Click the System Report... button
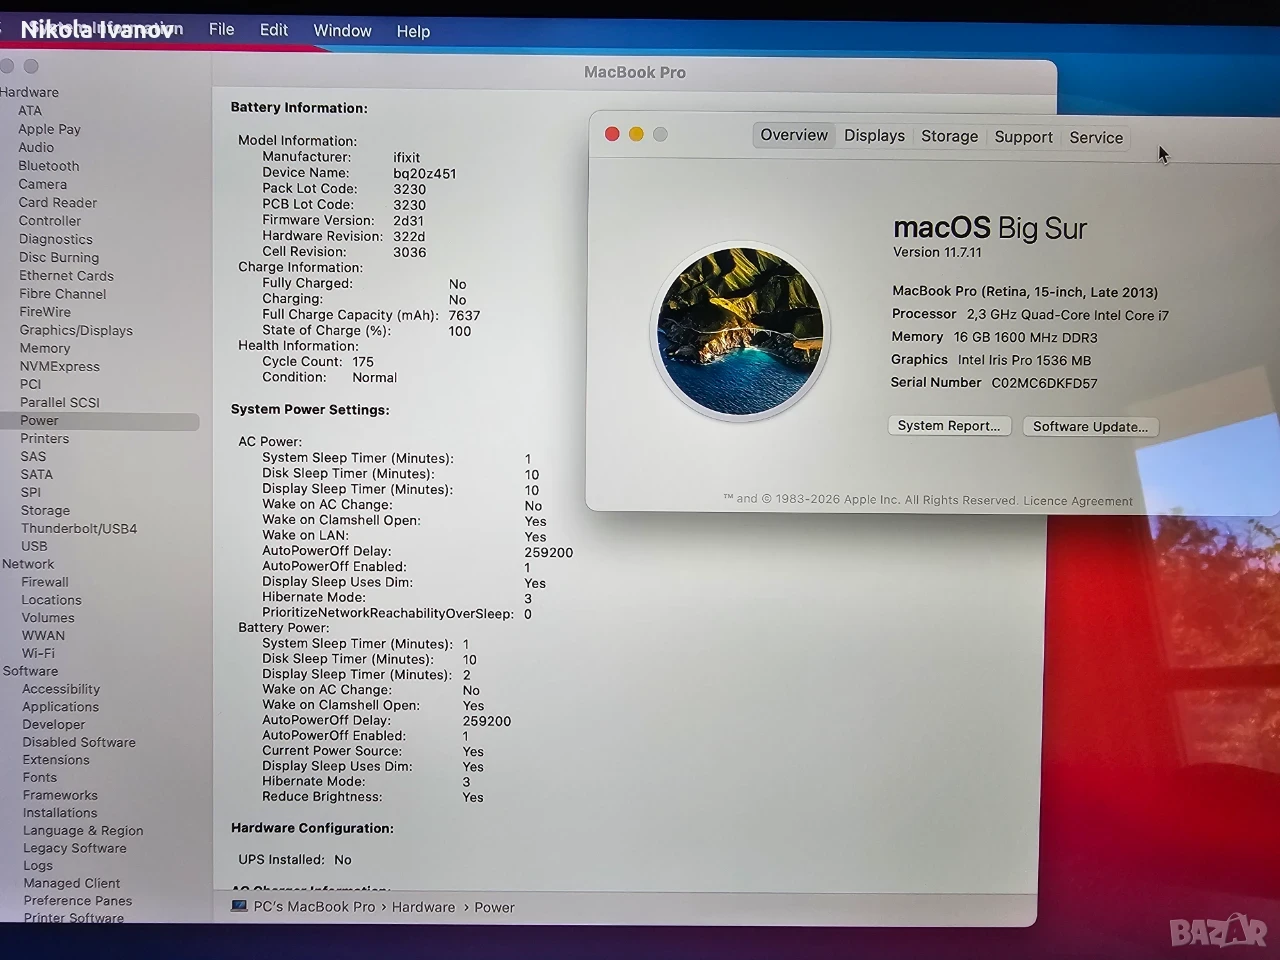The height and width of the screenshot is (960, 1280). [949, 426]
